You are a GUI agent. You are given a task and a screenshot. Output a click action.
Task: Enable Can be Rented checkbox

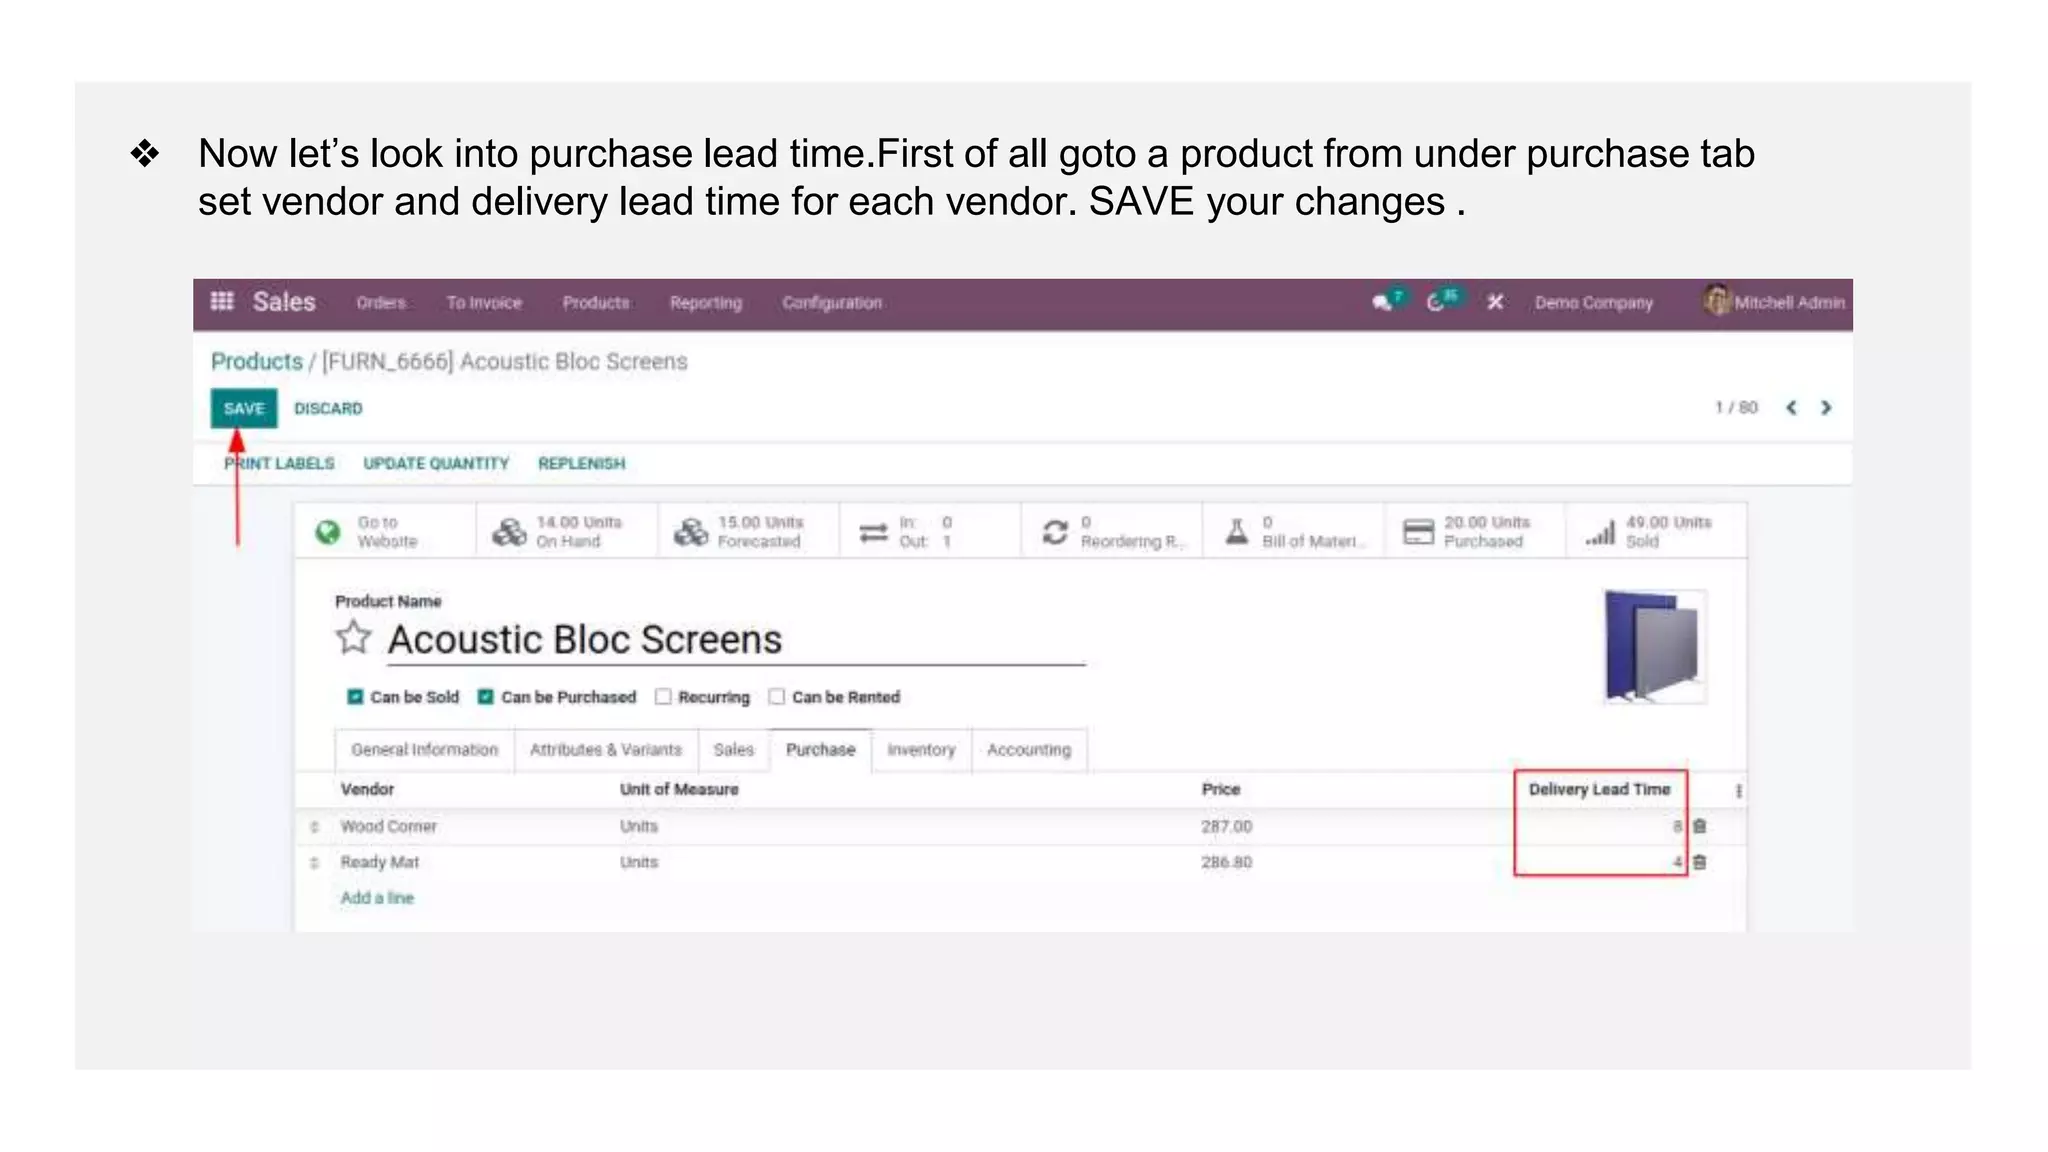click(777, 697)
